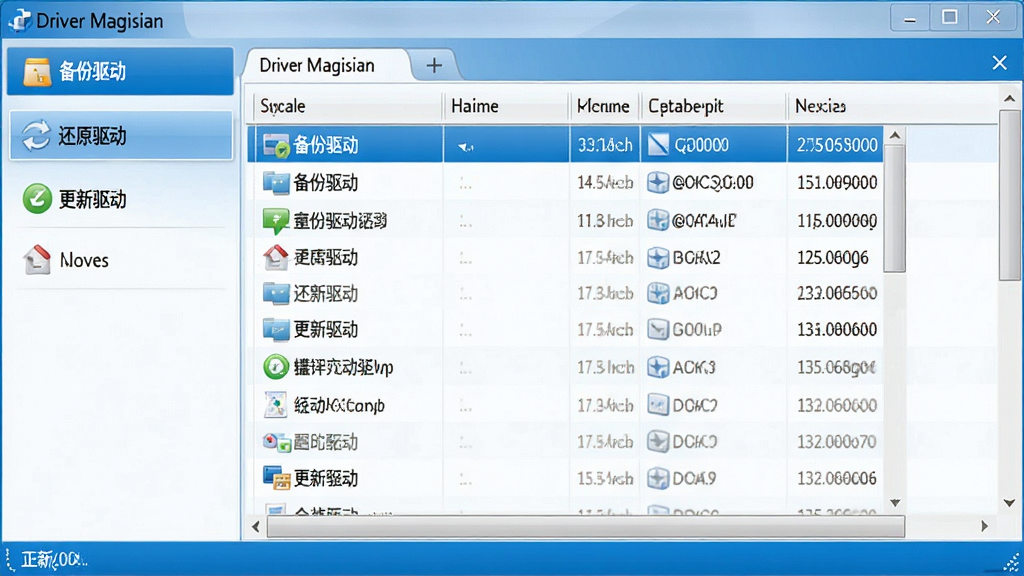The width and height of the screenshot is (1024, 576).
Task: Click the folder icon in the 151.009000 row
Action: tap(276, 183)
